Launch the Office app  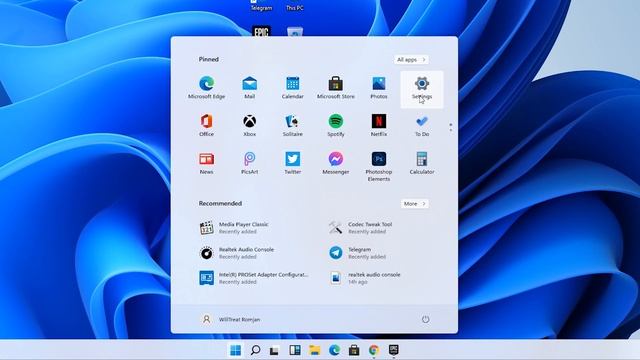click(207, 125)
